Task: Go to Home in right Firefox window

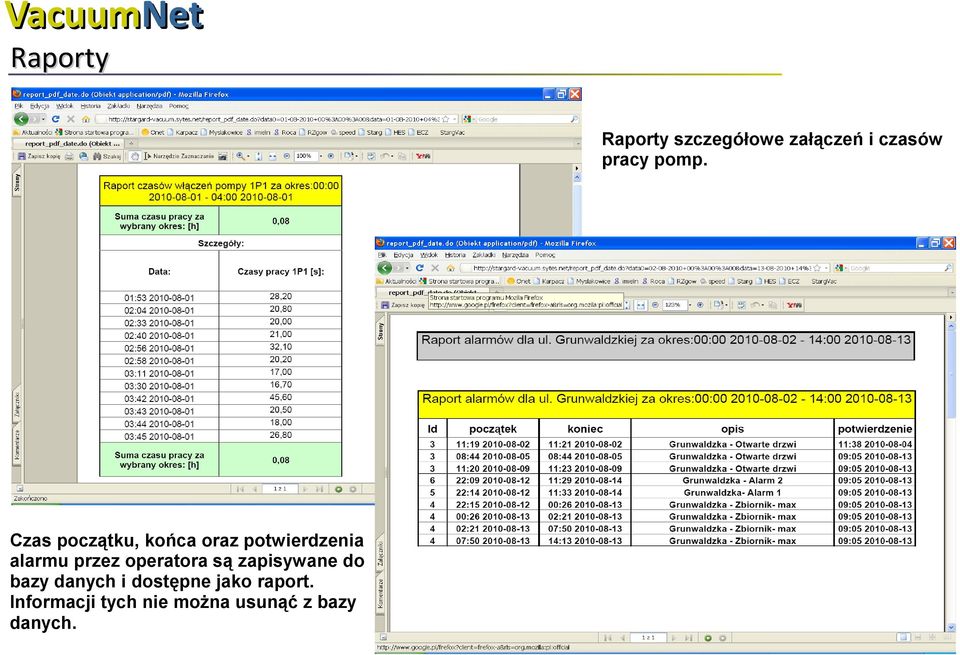Action: pyautogui.click(x=450, y=268)
